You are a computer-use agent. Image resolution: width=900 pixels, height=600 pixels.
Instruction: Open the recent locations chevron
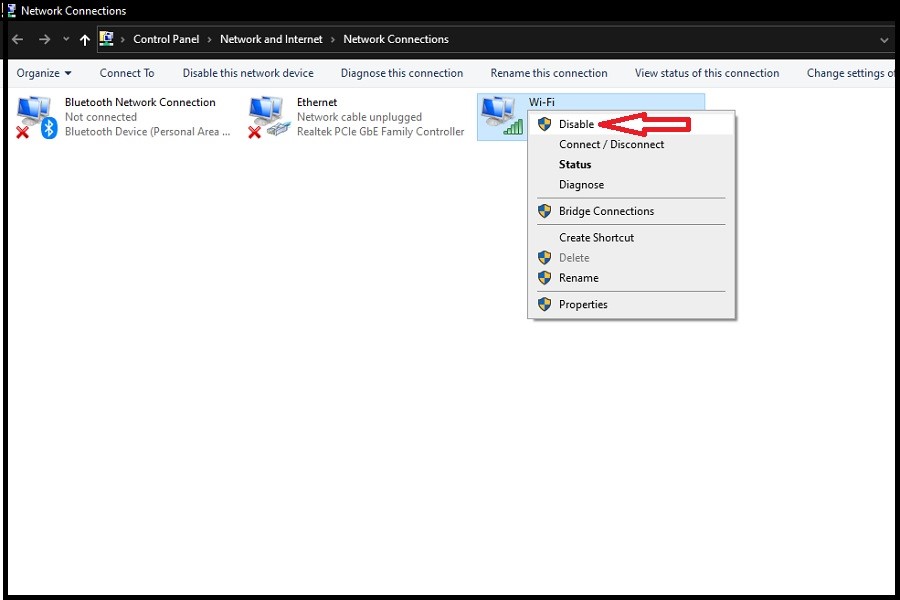pyautogui.click(x=66, y=40)
